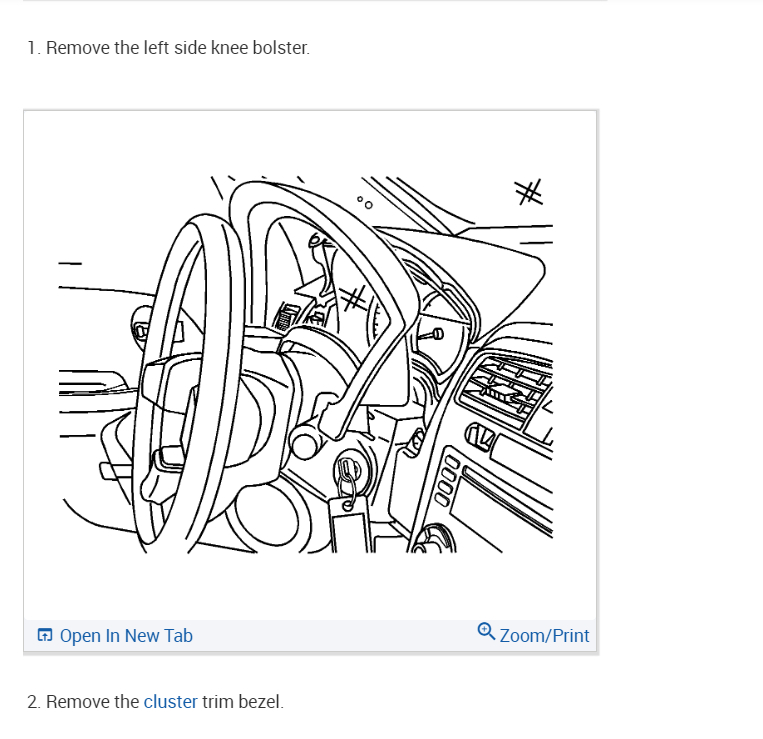
Task: Open the diagram via Open In New Tab text
Action: 126,636
